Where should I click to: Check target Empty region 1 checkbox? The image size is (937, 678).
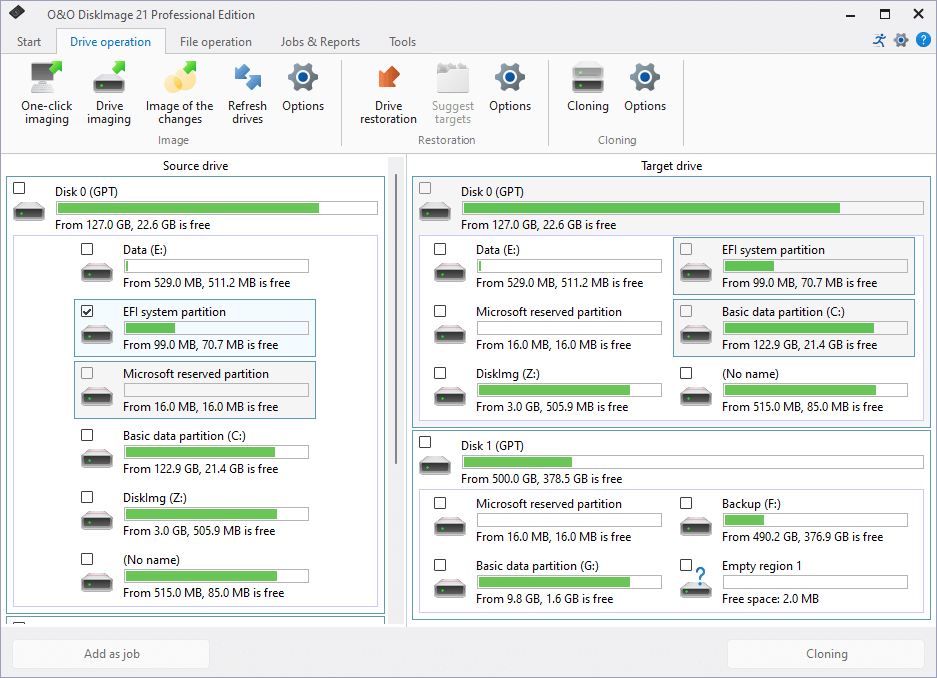tap(686, 565)
